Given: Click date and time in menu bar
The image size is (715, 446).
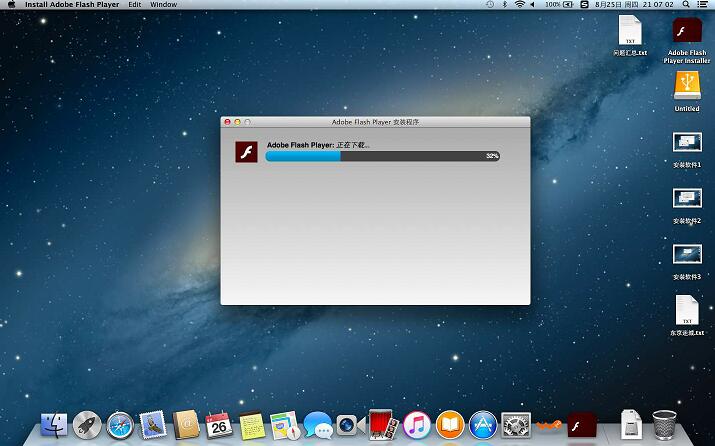Looking at the screenshot, I should (x=634, y=5).
